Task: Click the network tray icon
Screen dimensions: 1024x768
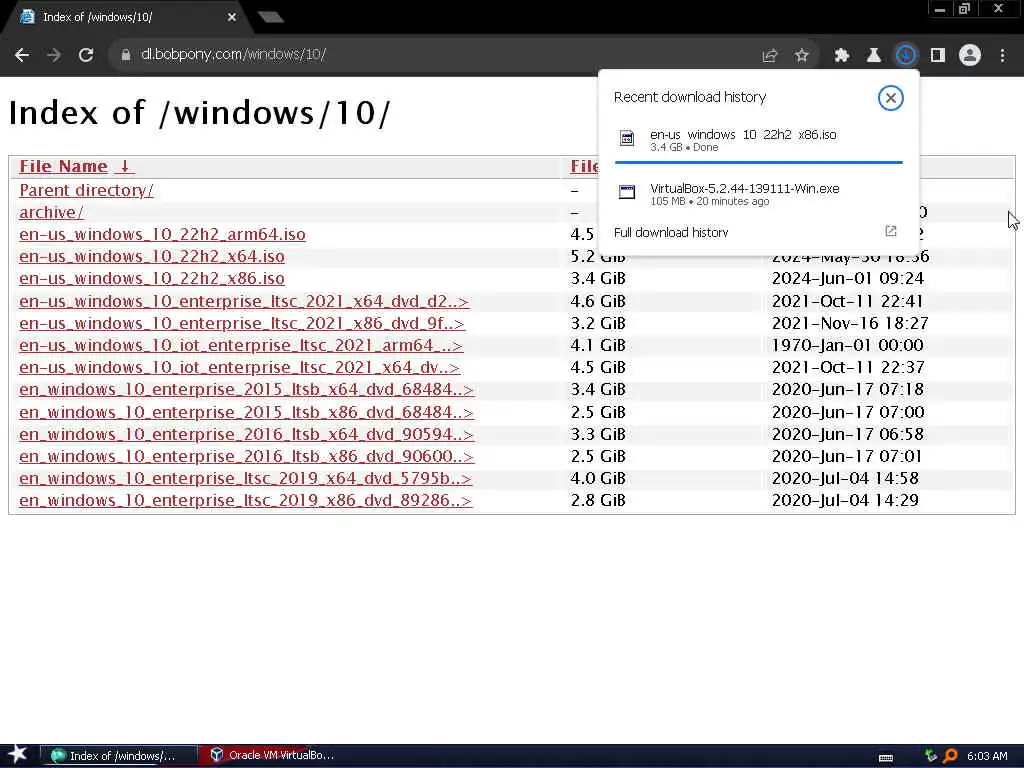Action: tap(931, 756)
